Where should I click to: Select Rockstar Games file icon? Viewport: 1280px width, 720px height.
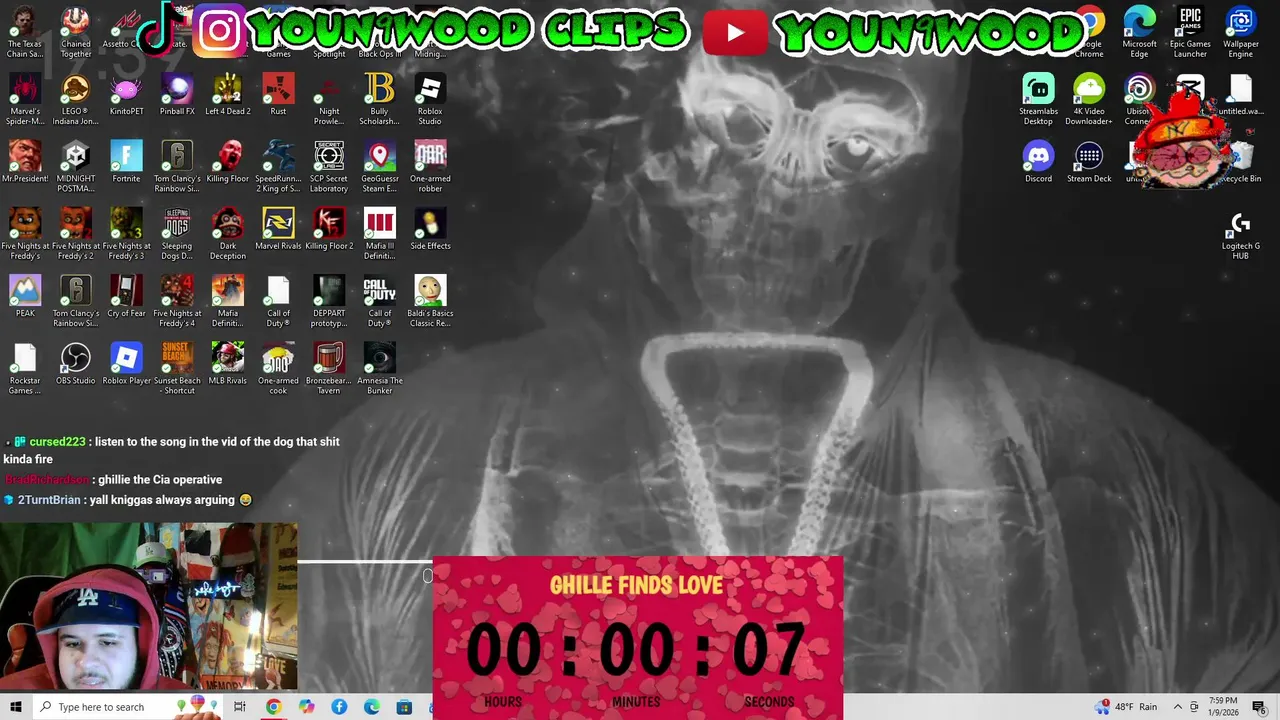click(x=25, y=368)
